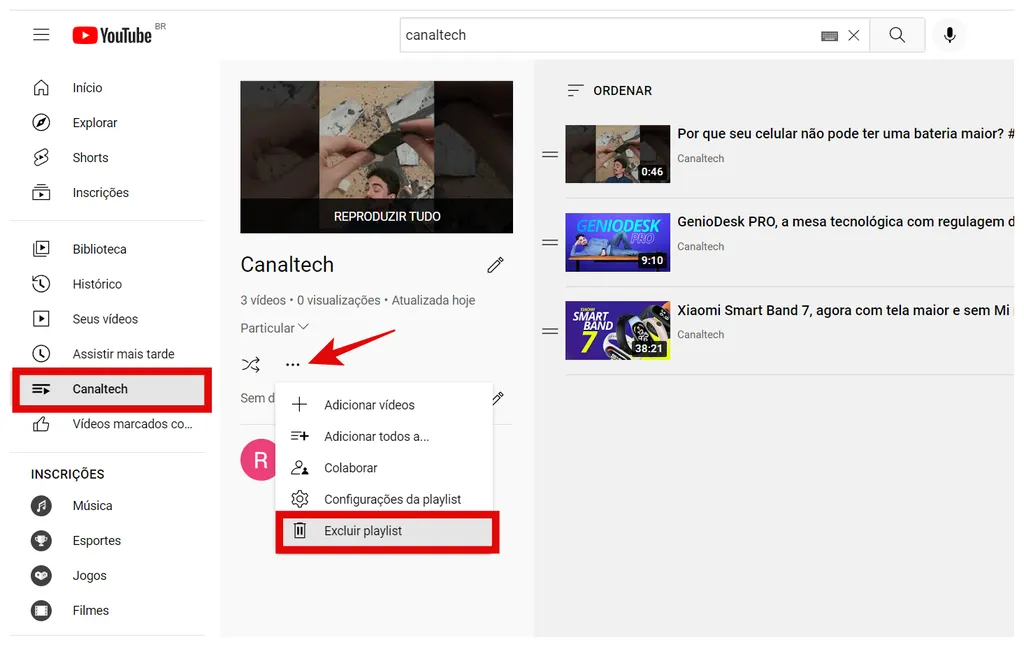Select Canaltech playlist in sidebar
Viewport: 1024px width, 647px height.
click(112, 389)
